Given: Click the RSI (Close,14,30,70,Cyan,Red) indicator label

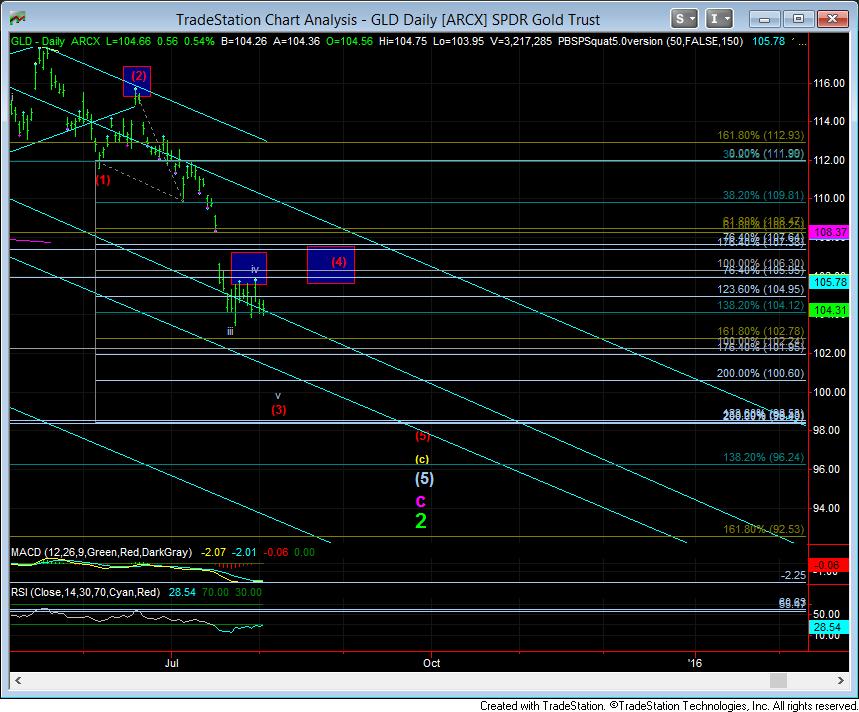Looking at the screenshot, I should pos(85,592).
